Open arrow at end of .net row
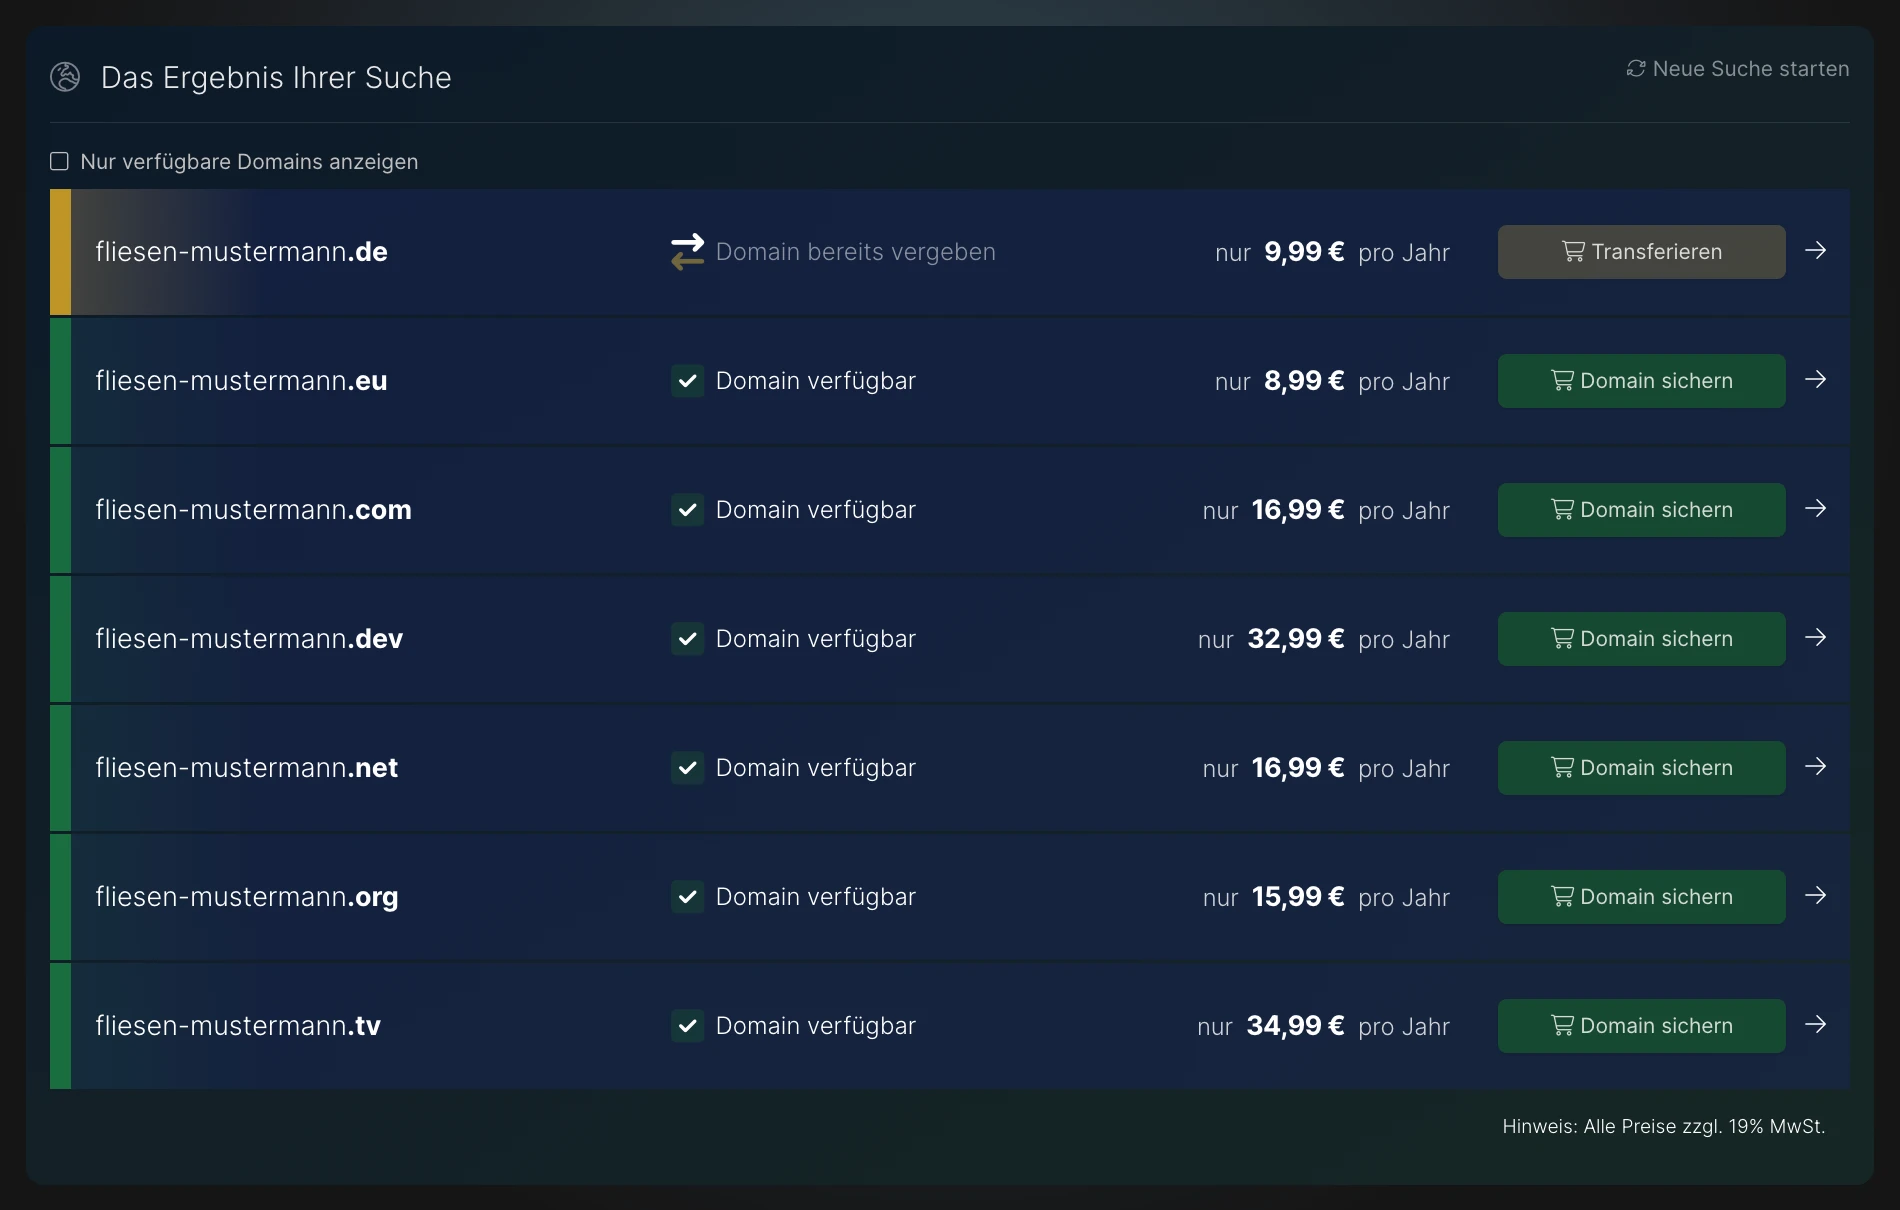This screenshot has height=1210, width=1900. pyautogui.click(x=1816, y=766)
